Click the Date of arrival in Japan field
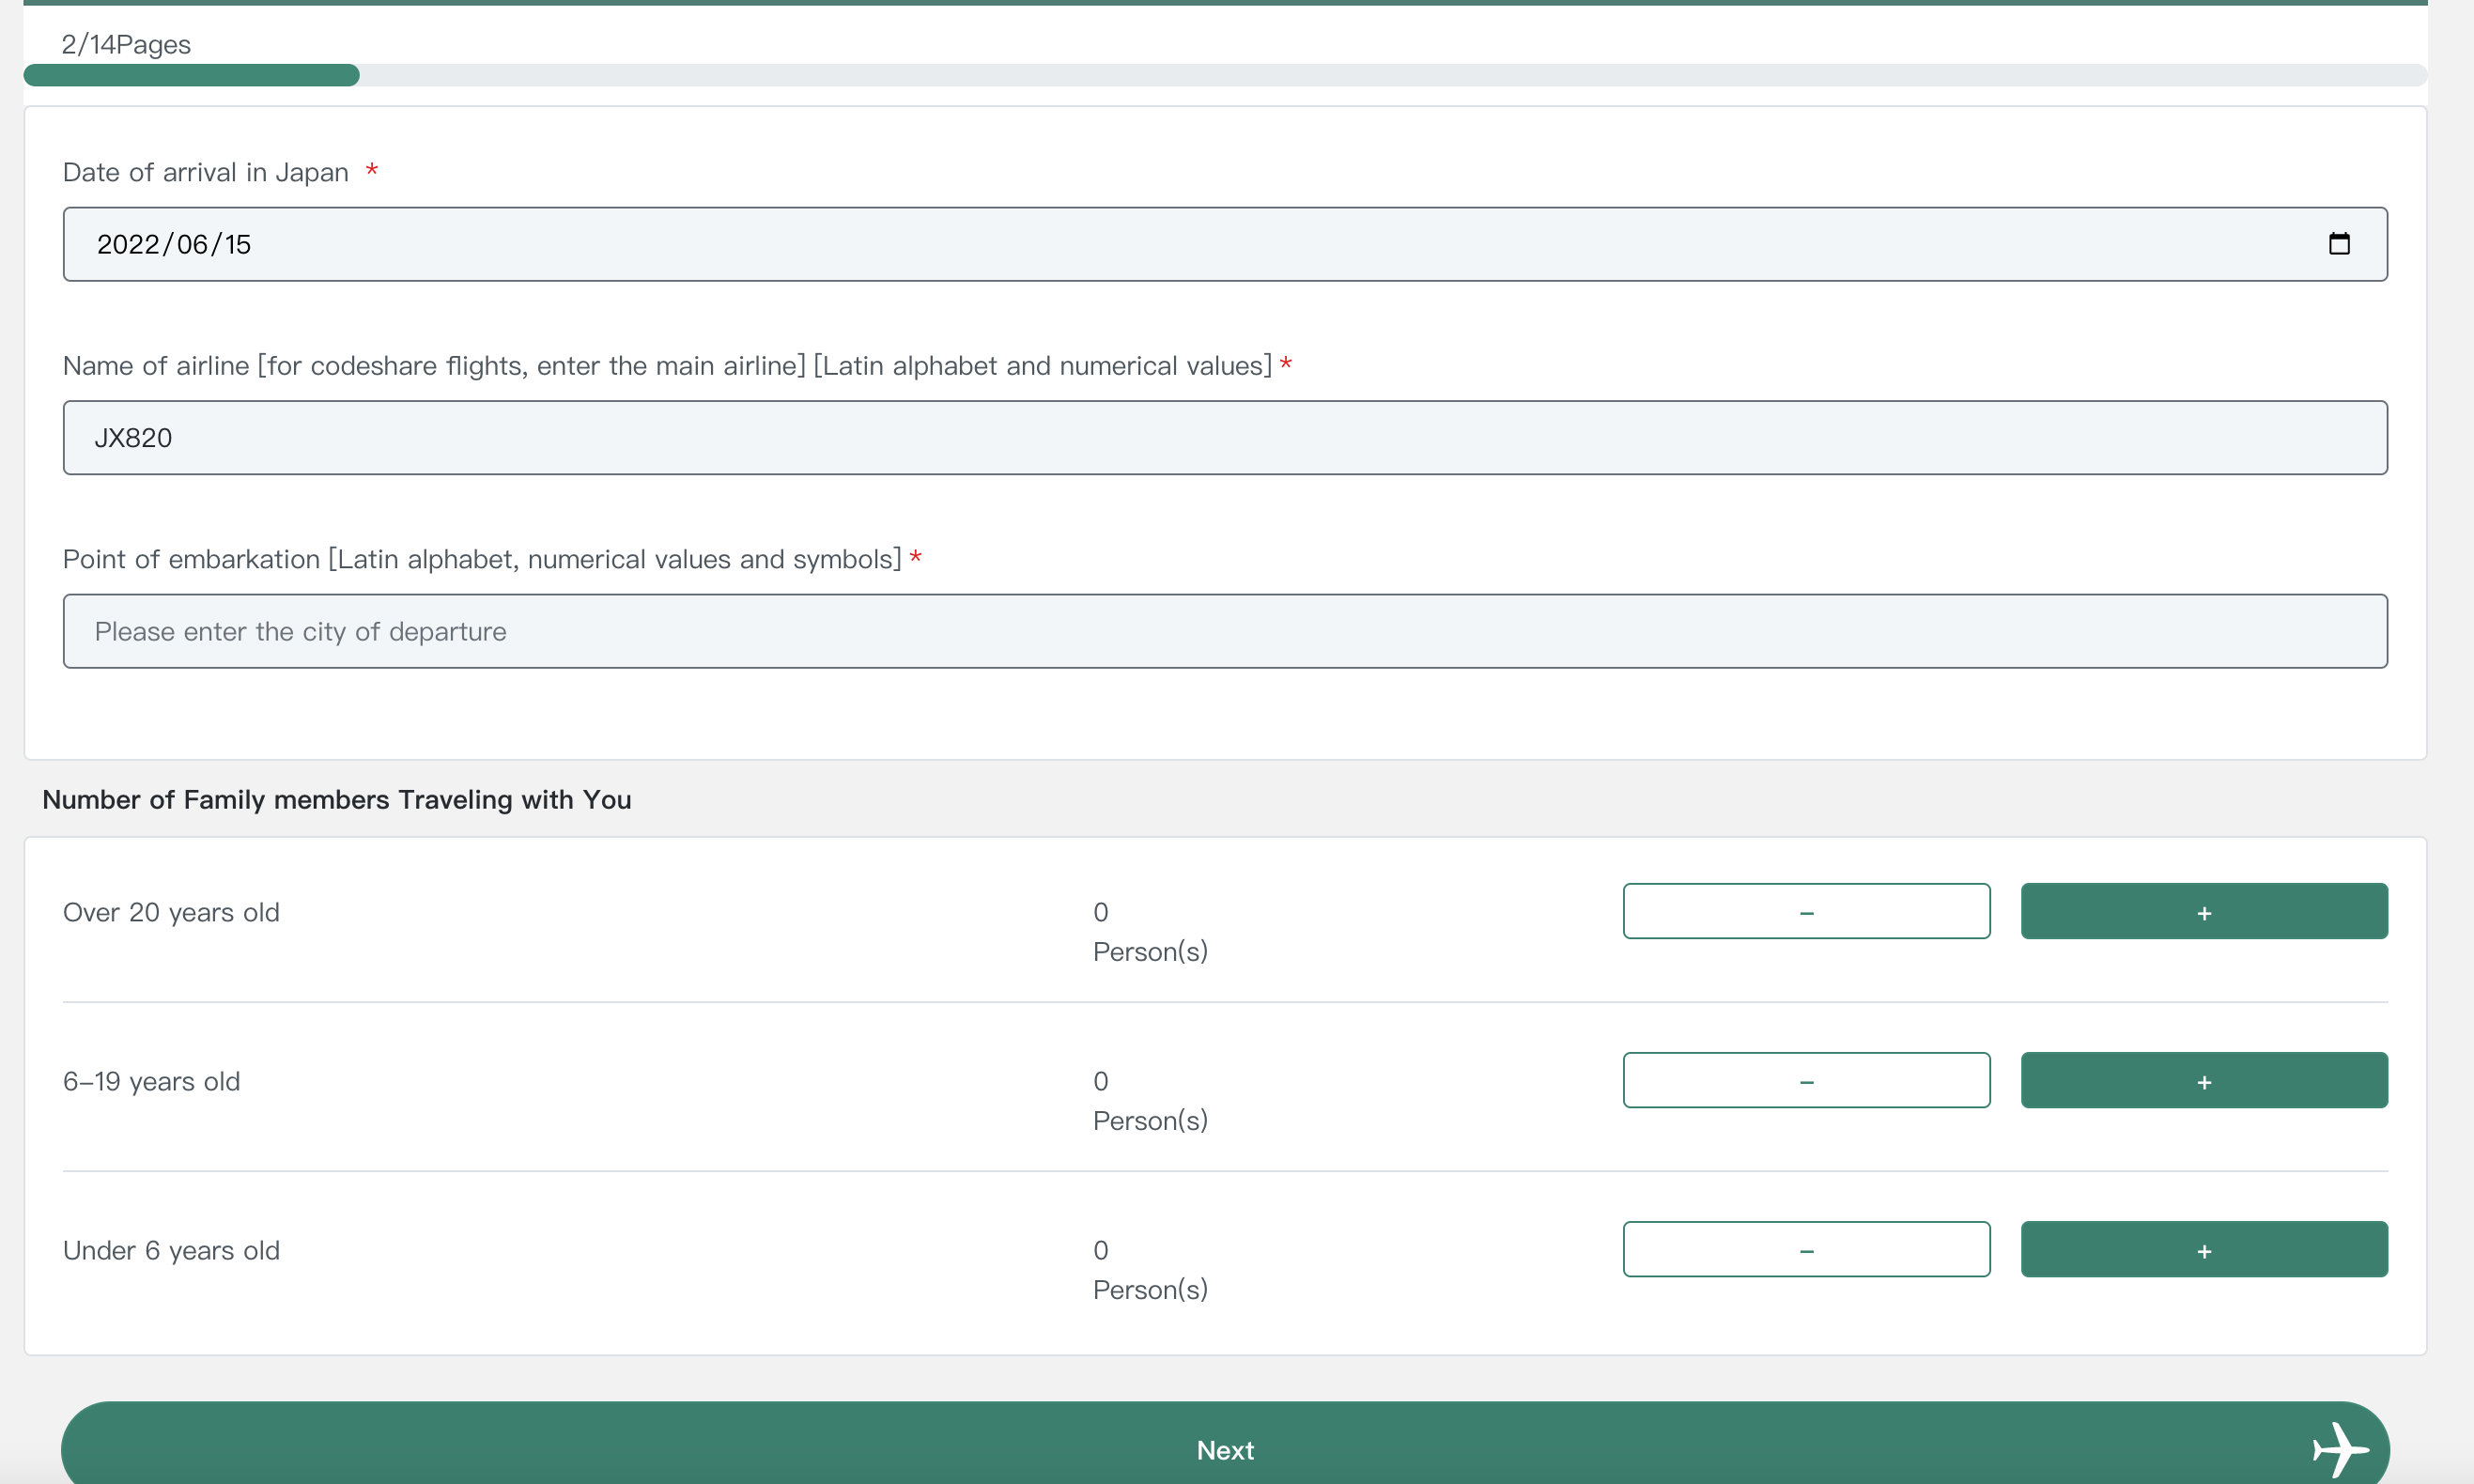Image resolution: width=2474 pixels, height=1484 pixels. (1225, 244)
